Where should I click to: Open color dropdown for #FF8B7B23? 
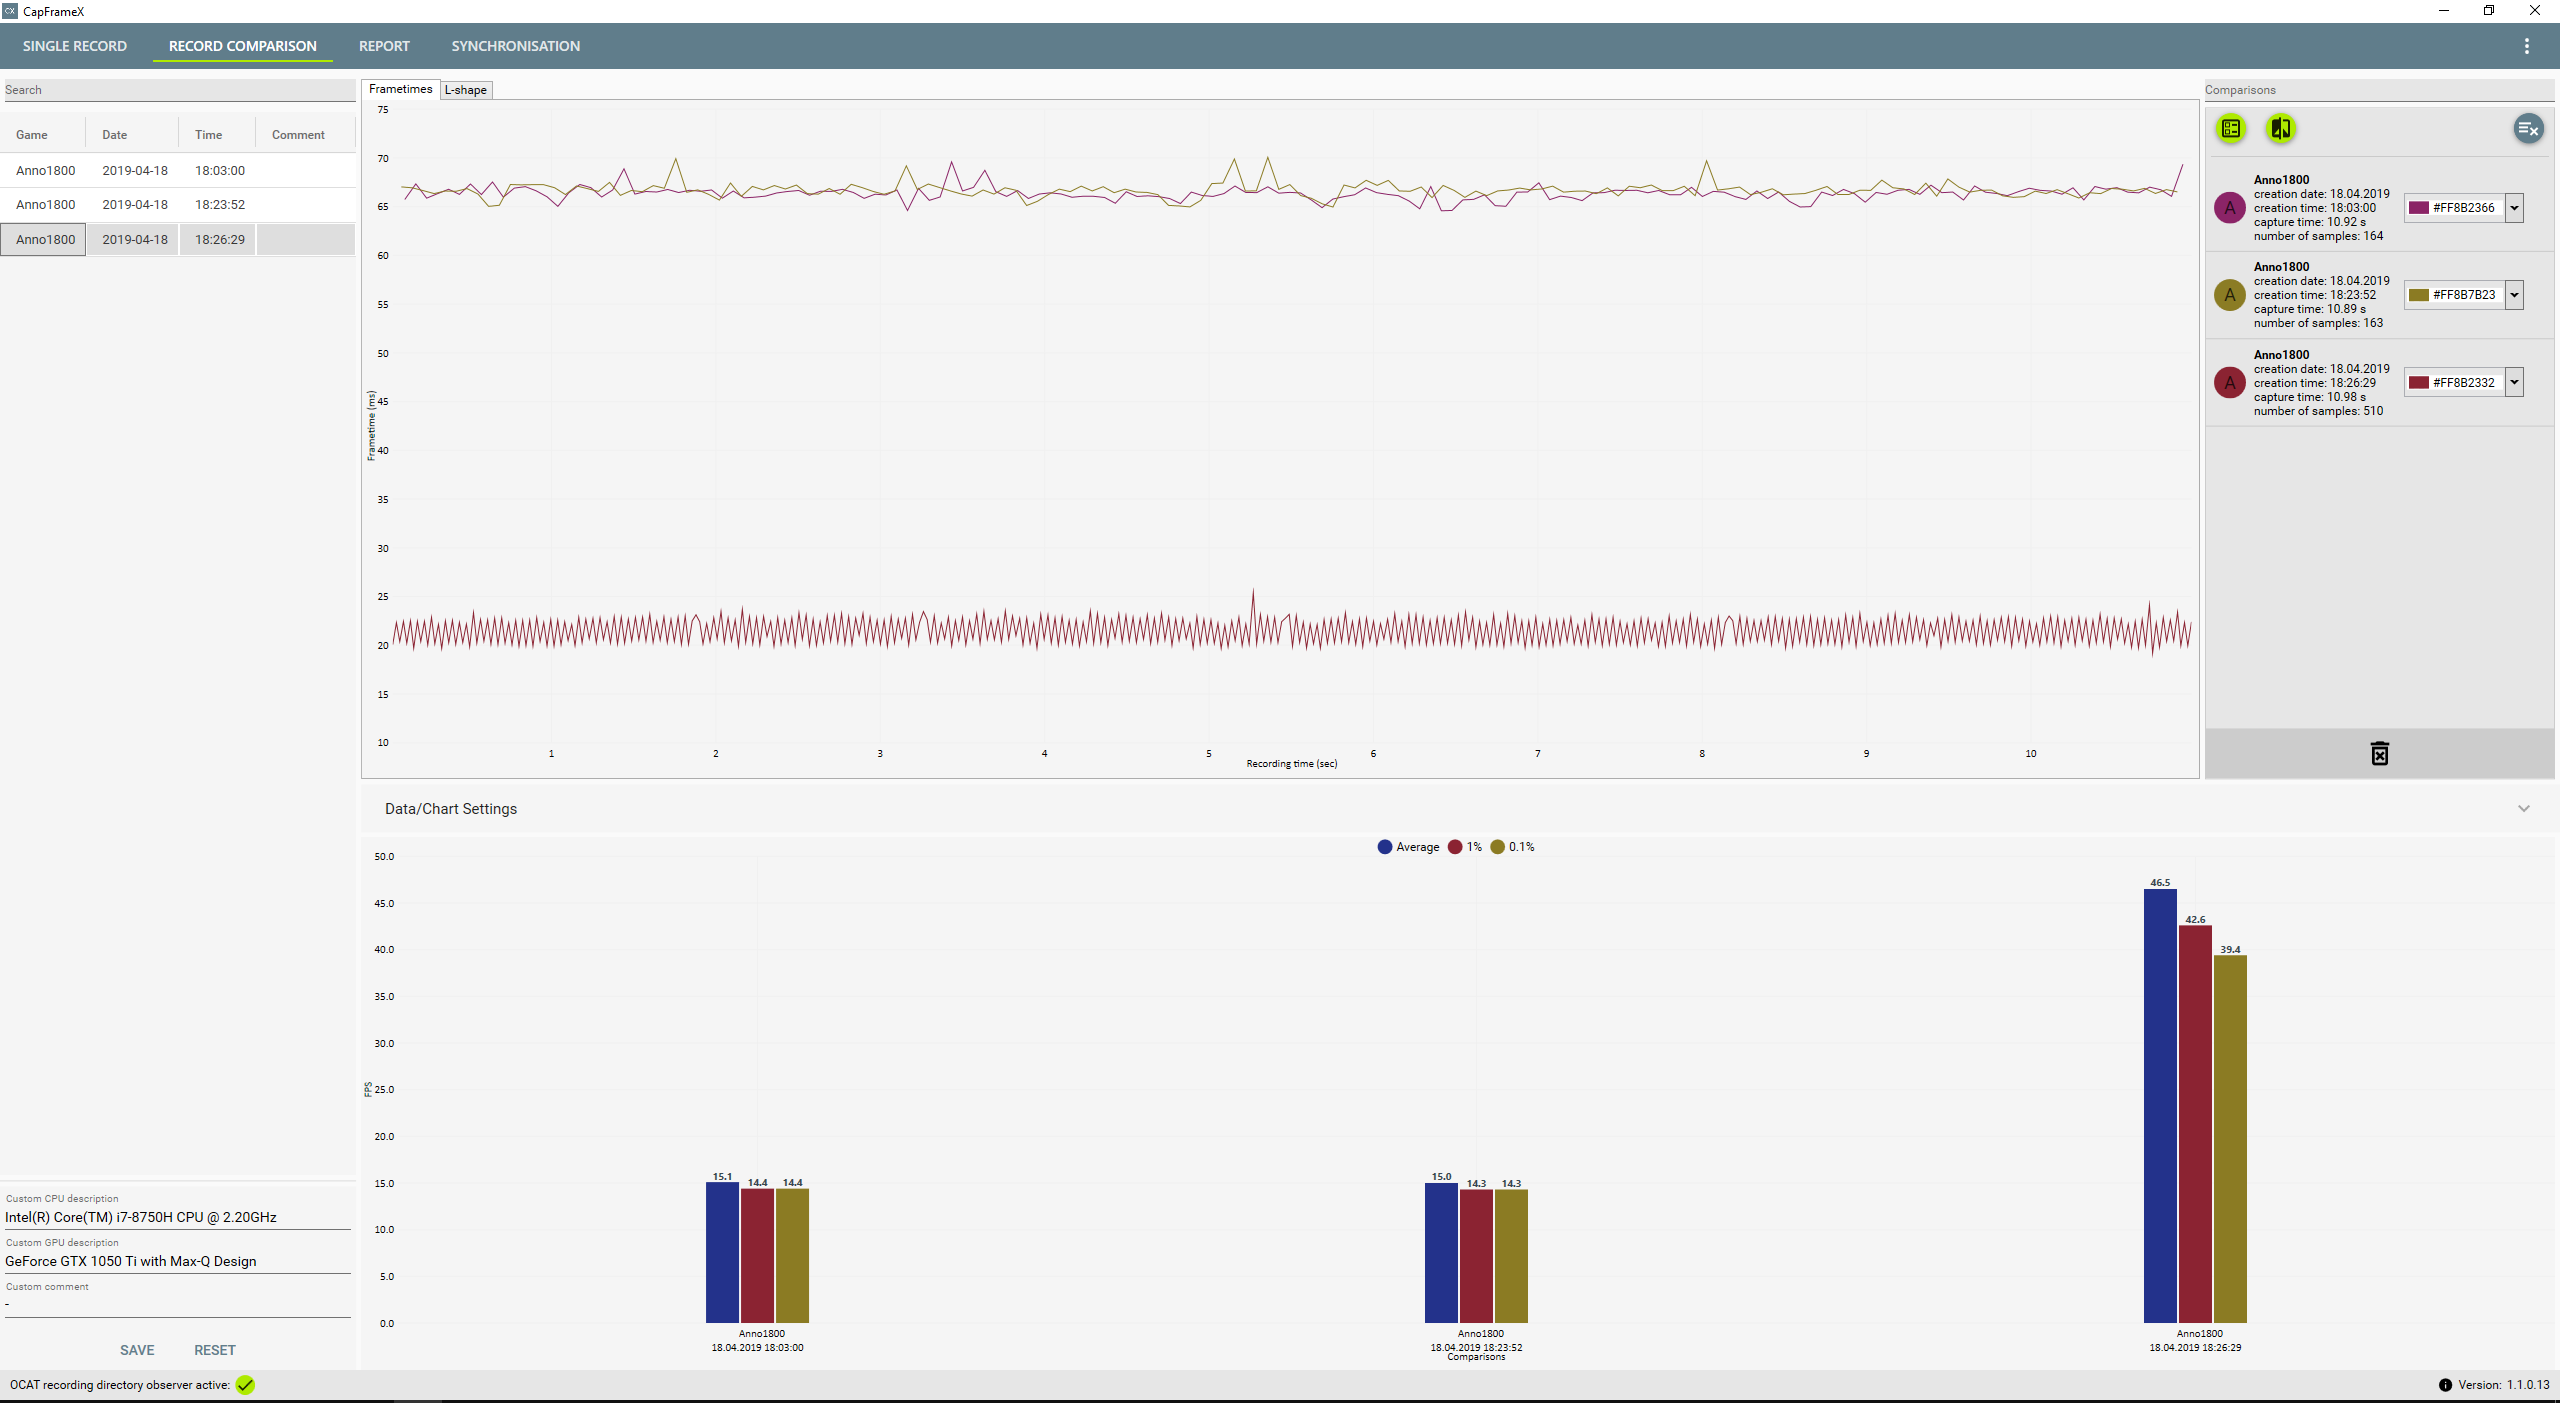click(x=2514, y=295)
